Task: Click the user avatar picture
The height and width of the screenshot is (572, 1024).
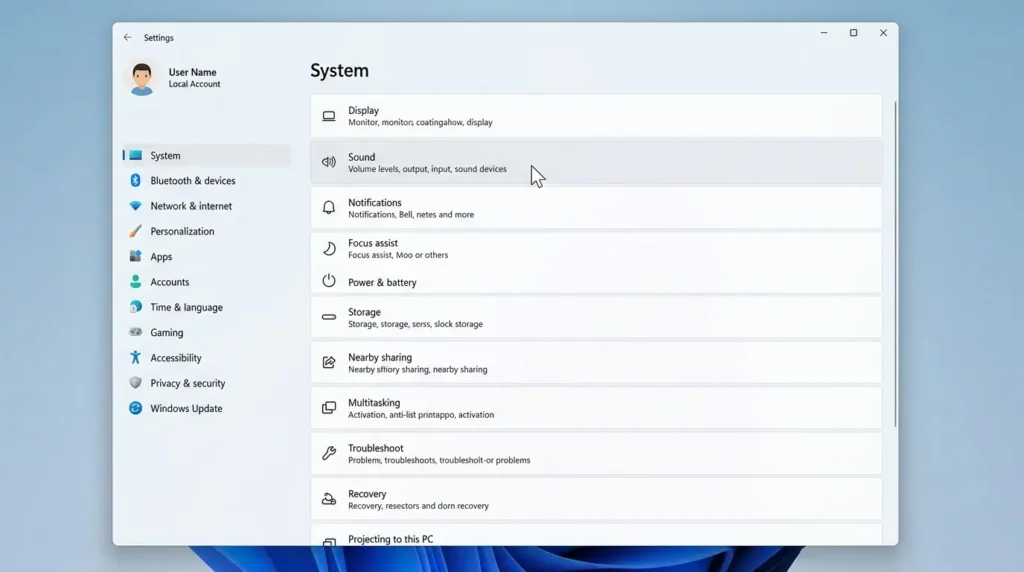Action: [142, 78]
